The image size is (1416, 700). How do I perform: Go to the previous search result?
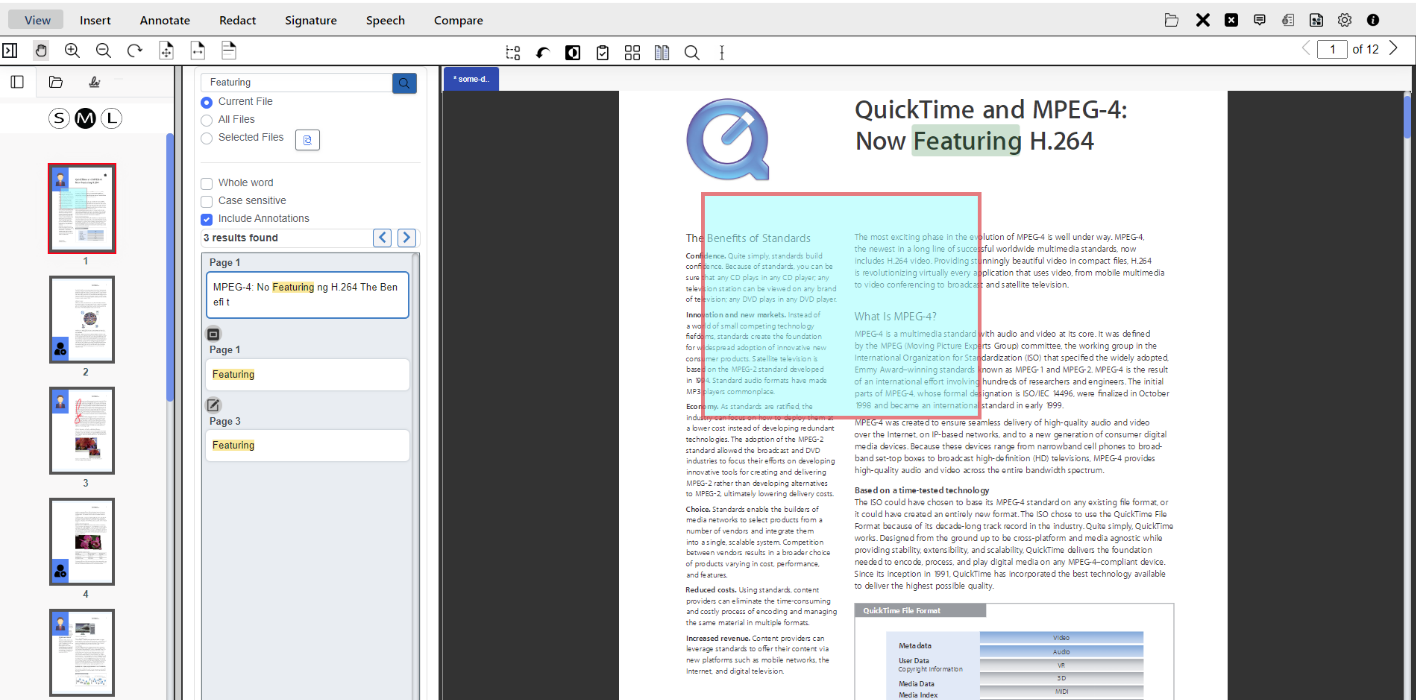coord(382,237)
